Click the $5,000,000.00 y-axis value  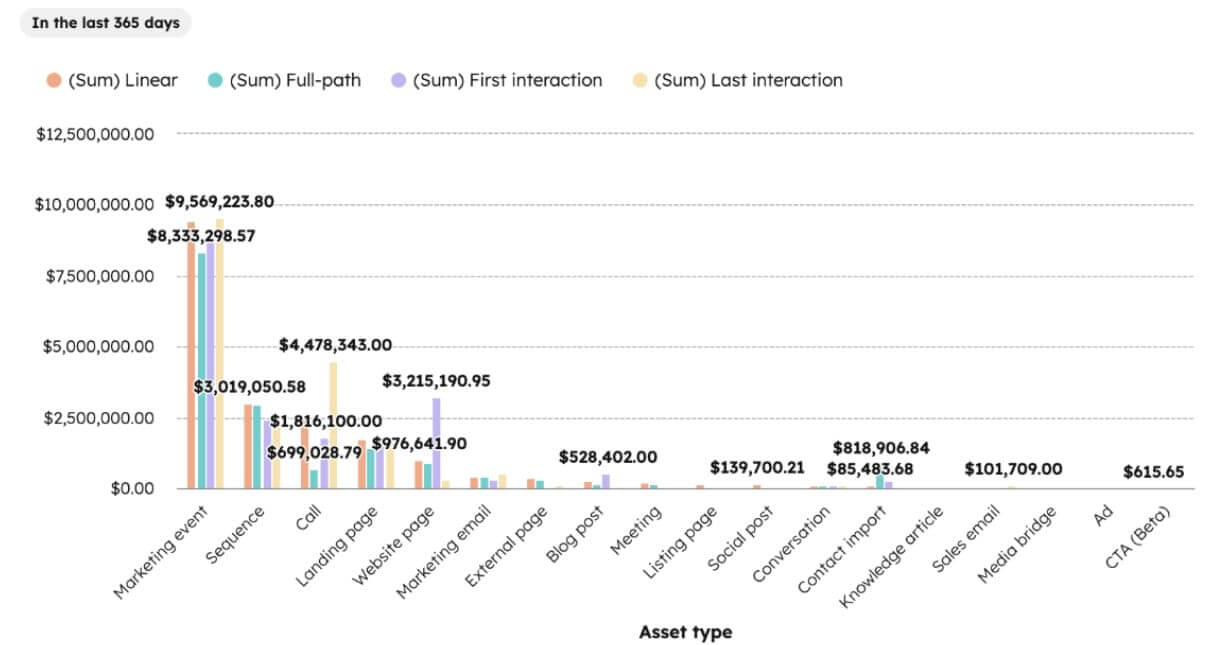click(100, 347)
